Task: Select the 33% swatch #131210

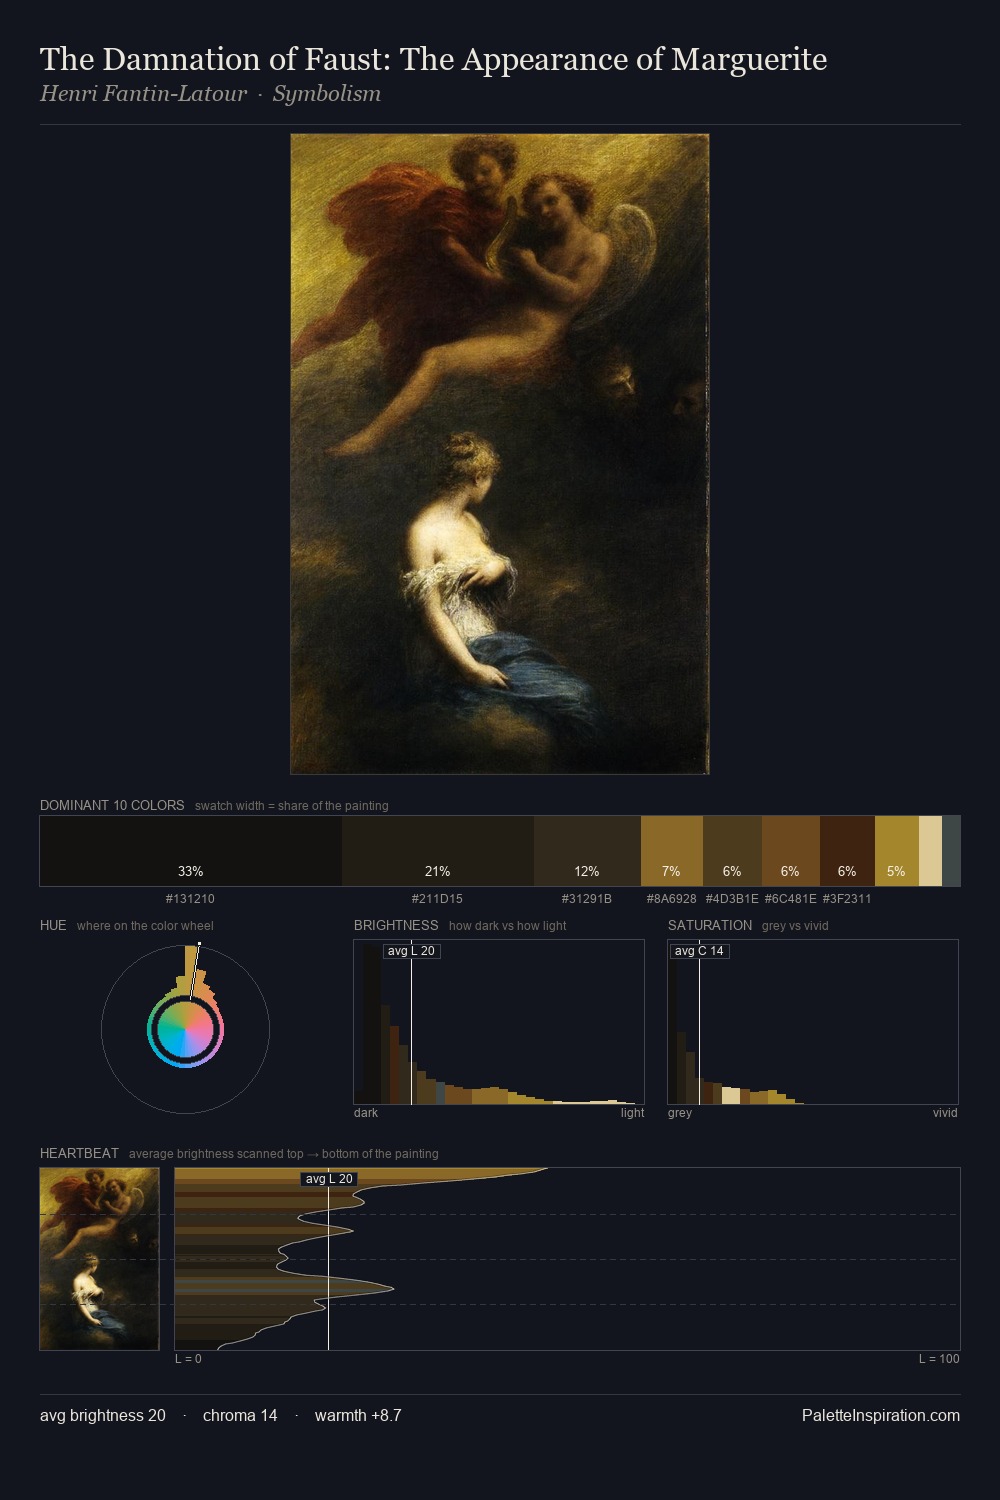Action: point(191,851)
